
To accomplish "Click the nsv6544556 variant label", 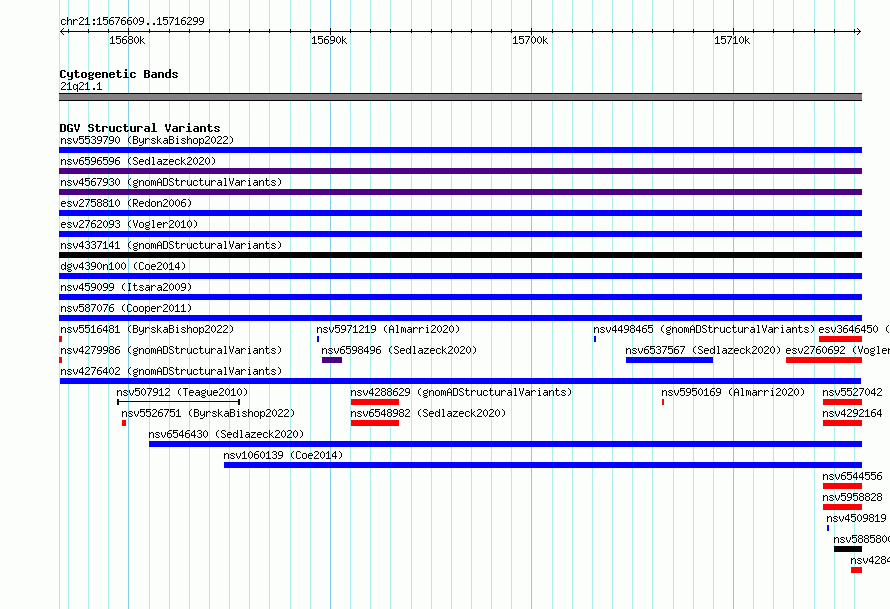I will [852, 476].
